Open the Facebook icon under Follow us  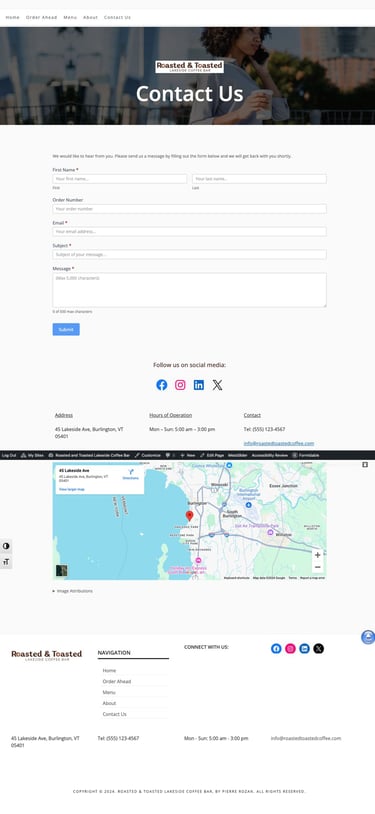click(162, 385)
